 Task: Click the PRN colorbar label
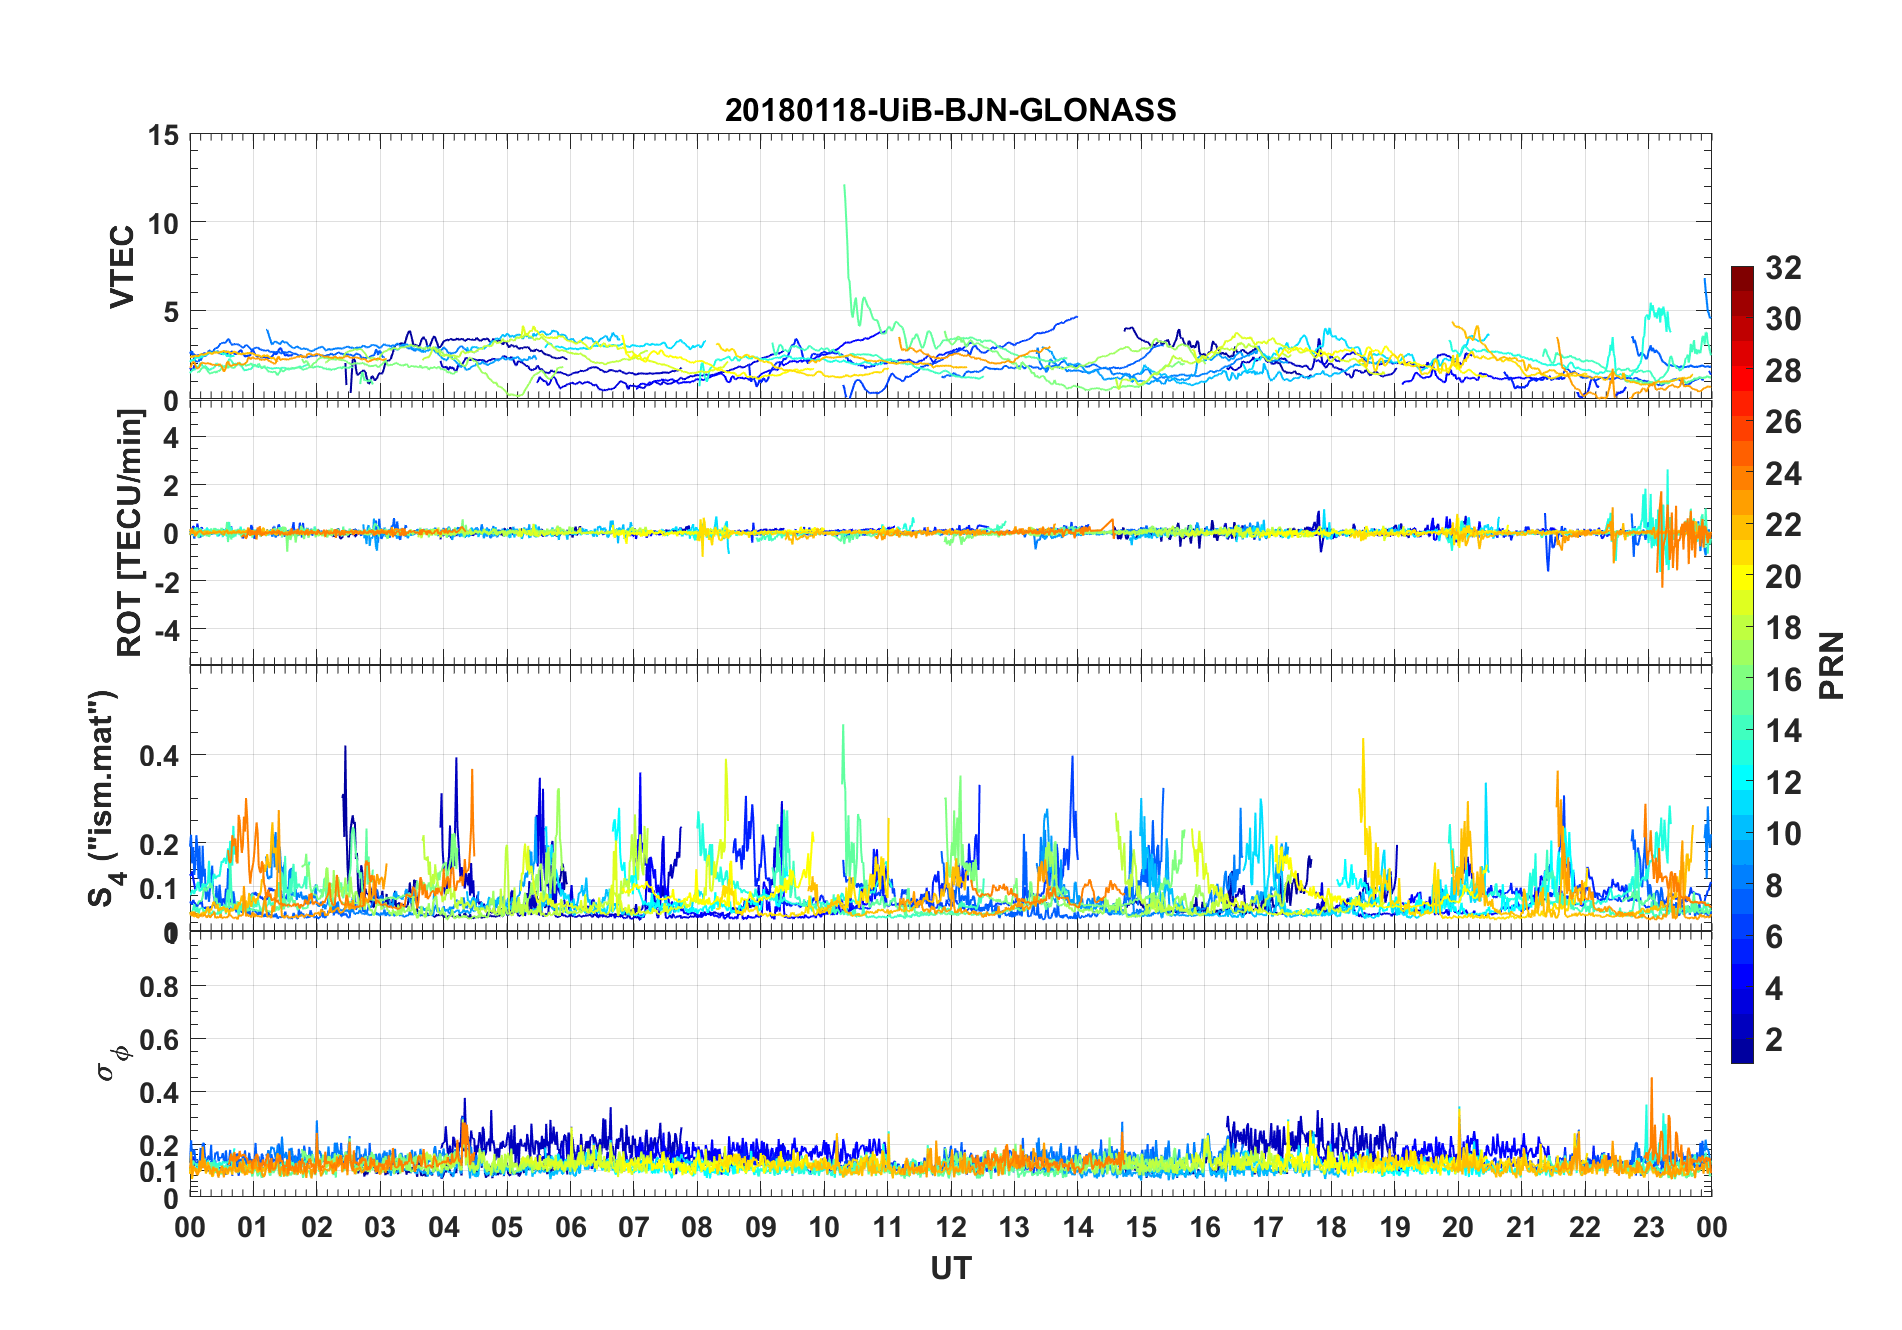[x=1831, y=665]
